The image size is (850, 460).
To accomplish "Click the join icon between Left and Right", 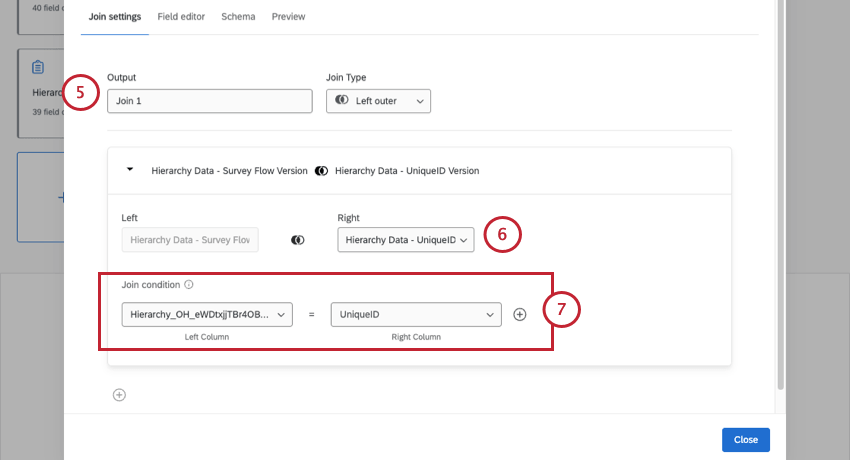I will tap(298, 240).
